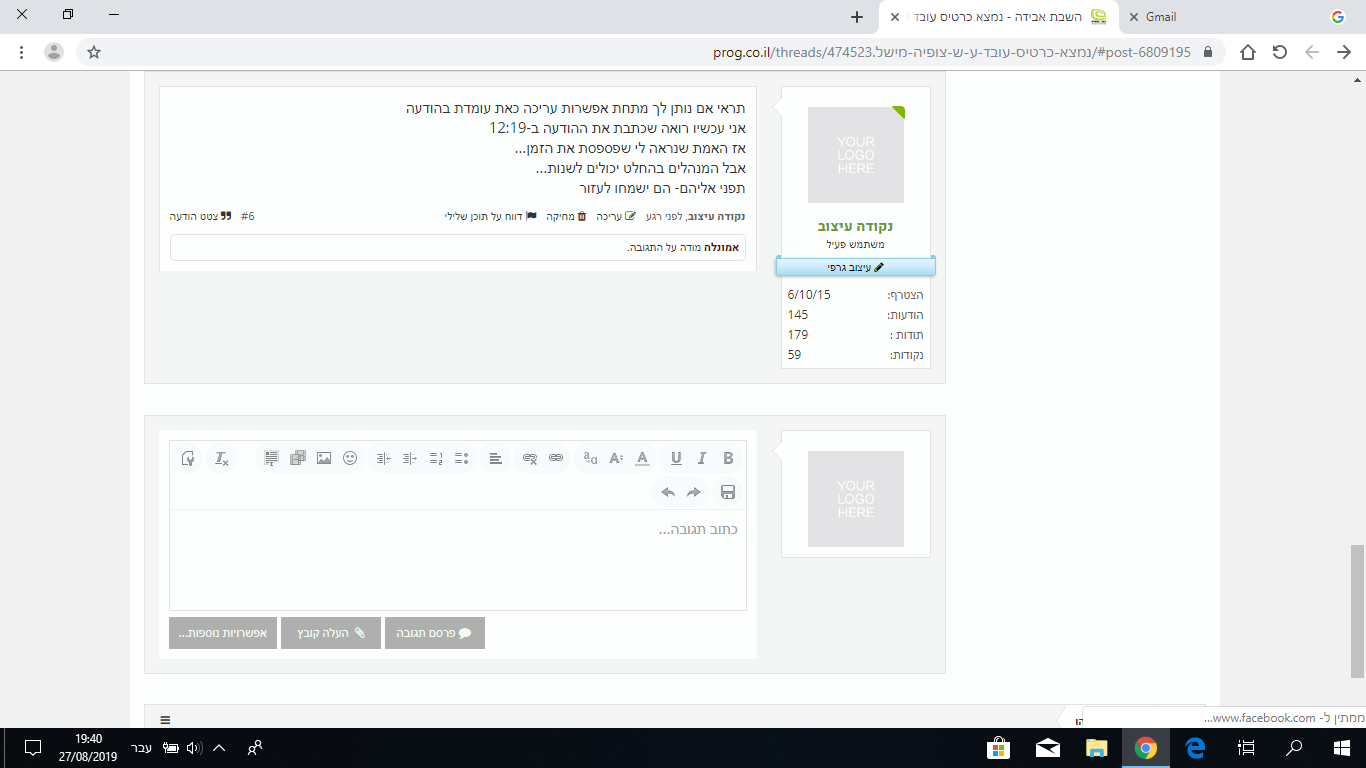Image resolution: width=1366 pixels, height=768 pixels.
Task: Open Microsoft Store from the taskbar
Action: pyautogui.click(x=998, y=747)
